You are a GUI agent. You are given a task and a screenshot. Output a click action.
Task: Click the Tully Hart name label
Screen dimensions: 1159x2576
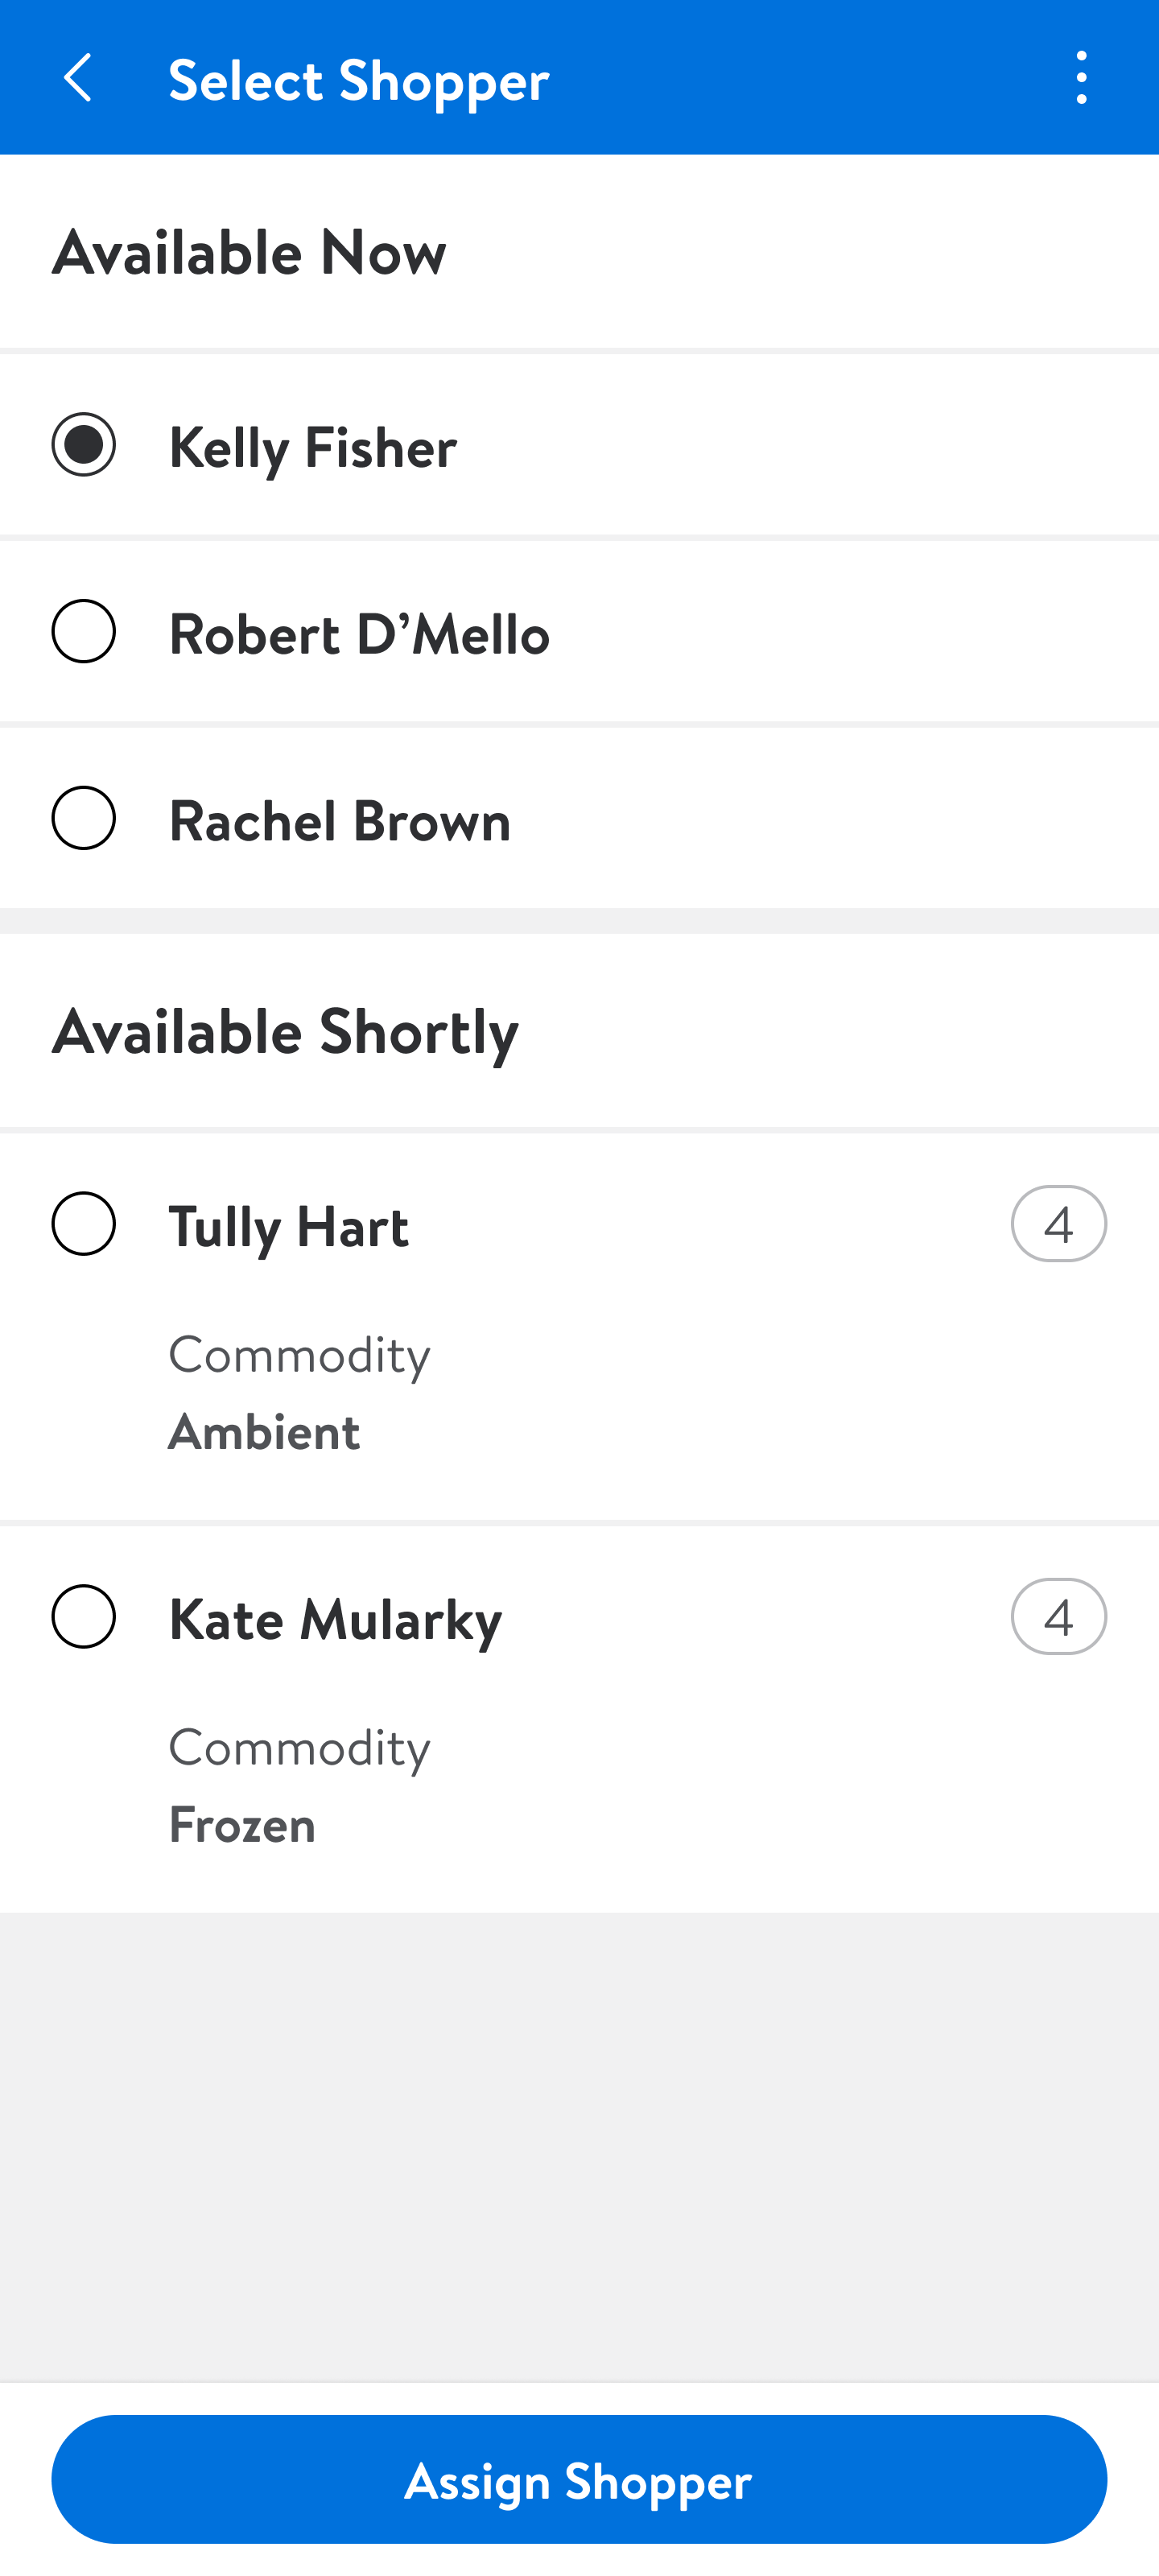point(289,1226)
